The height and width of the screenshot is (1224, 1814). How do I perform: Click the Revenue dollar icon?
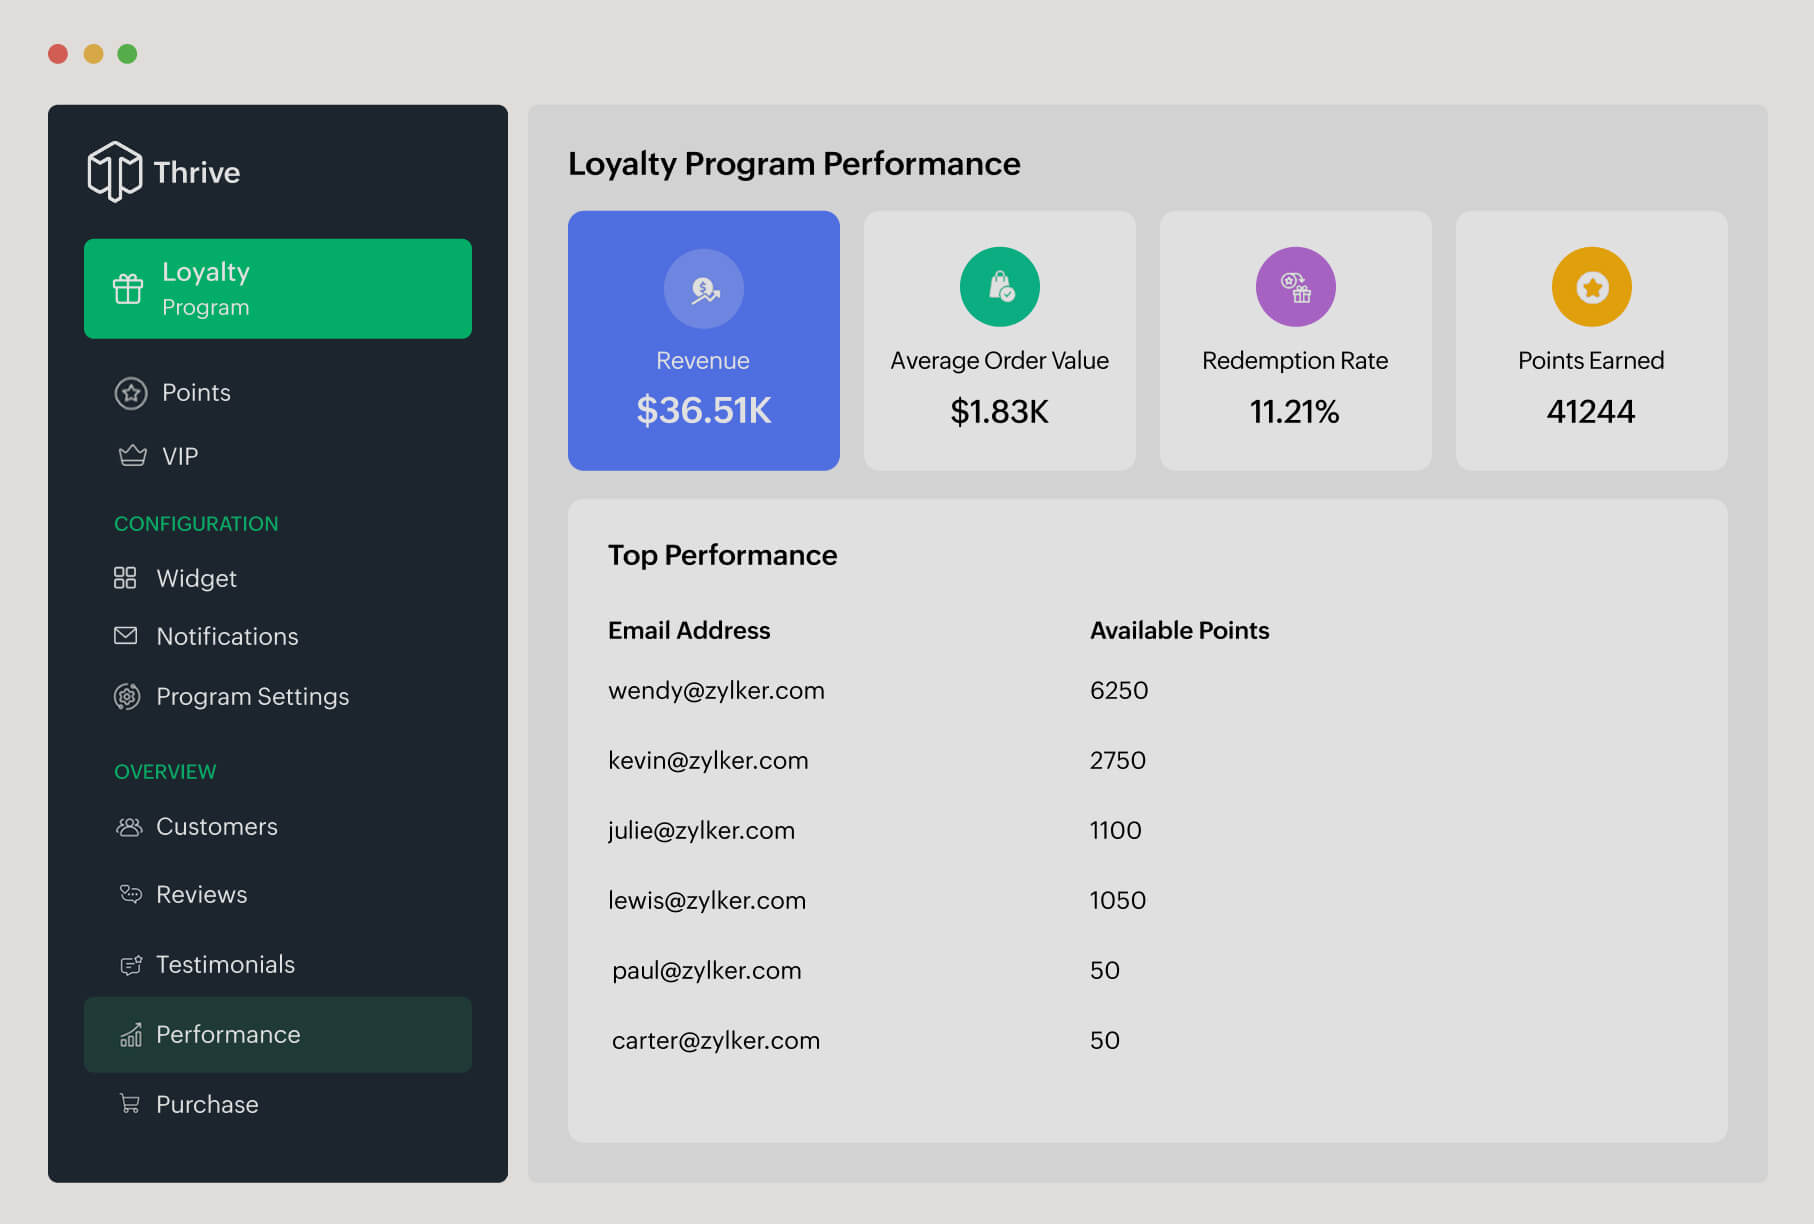[703, 288]
